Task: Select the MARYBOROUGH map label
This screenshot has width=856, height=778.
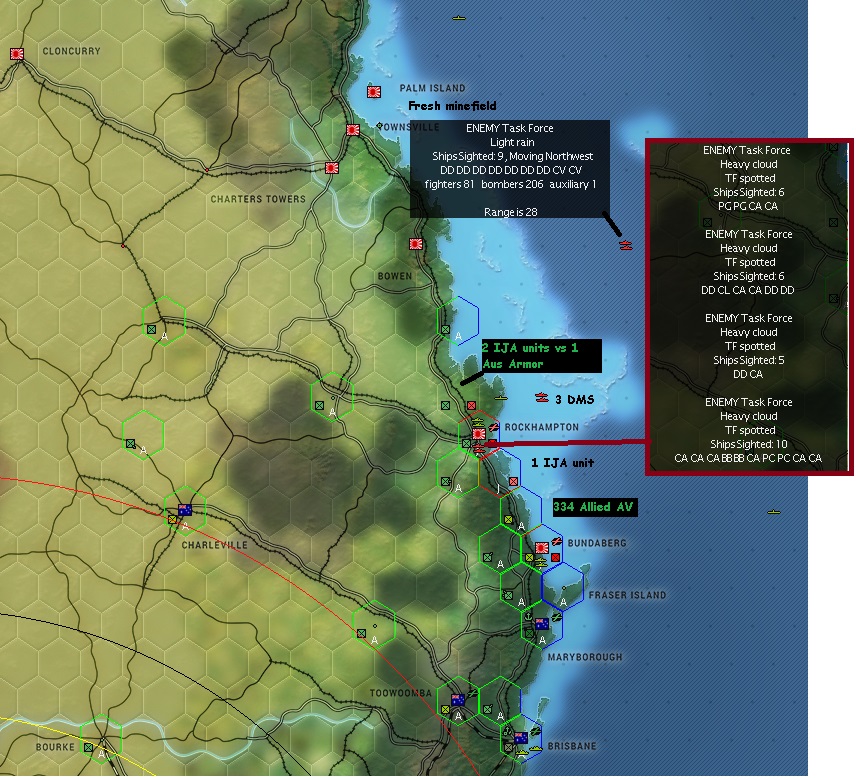Action: click(585, 657)
